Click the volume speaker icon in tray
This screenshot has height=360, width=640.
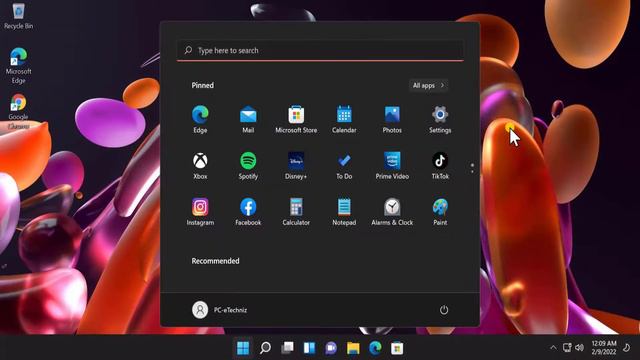point(579,348)
